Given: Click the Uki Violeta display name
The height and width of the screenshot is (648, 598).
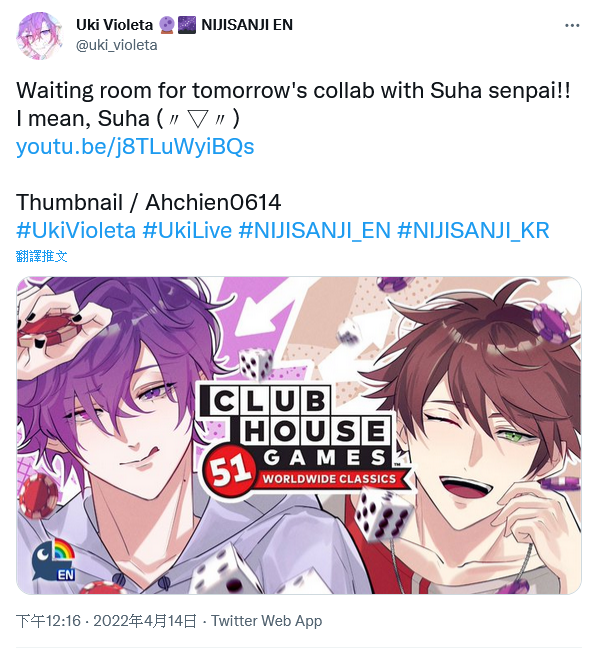Looking at the screenshot, I should (114, 25).
